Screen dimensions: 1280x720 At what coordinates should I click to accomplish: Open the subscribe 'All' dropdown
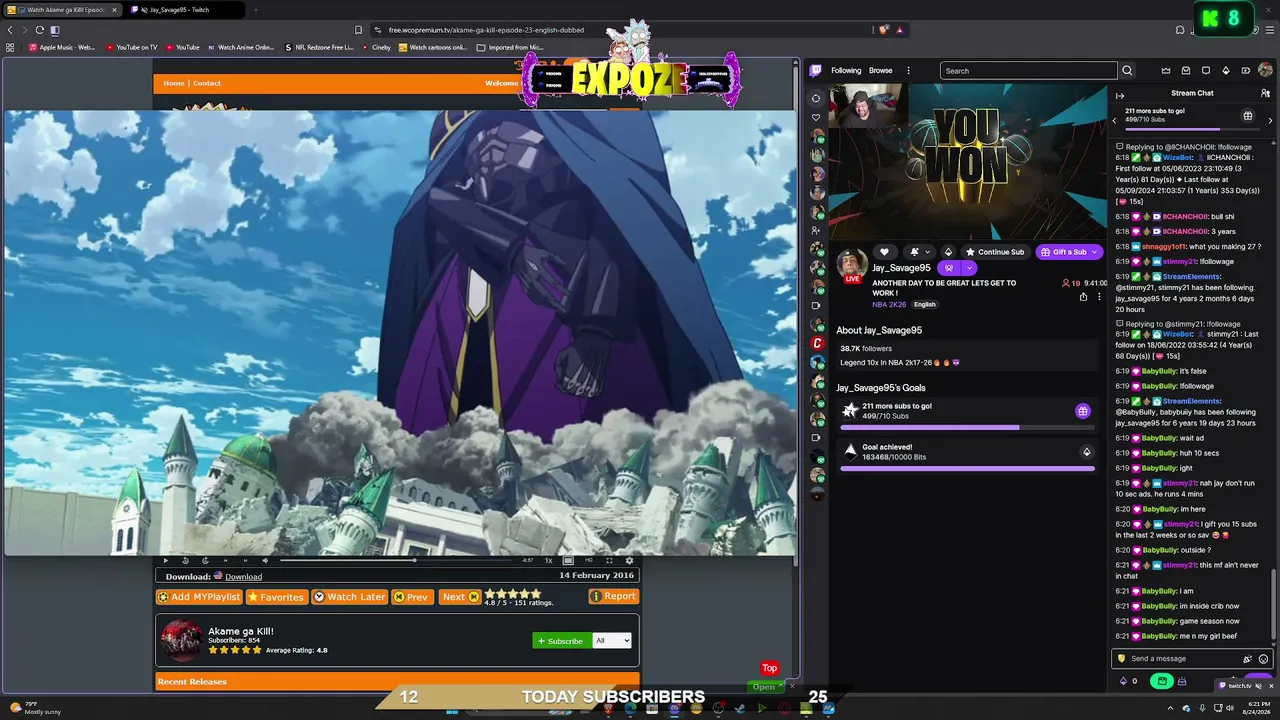point(612,640)
